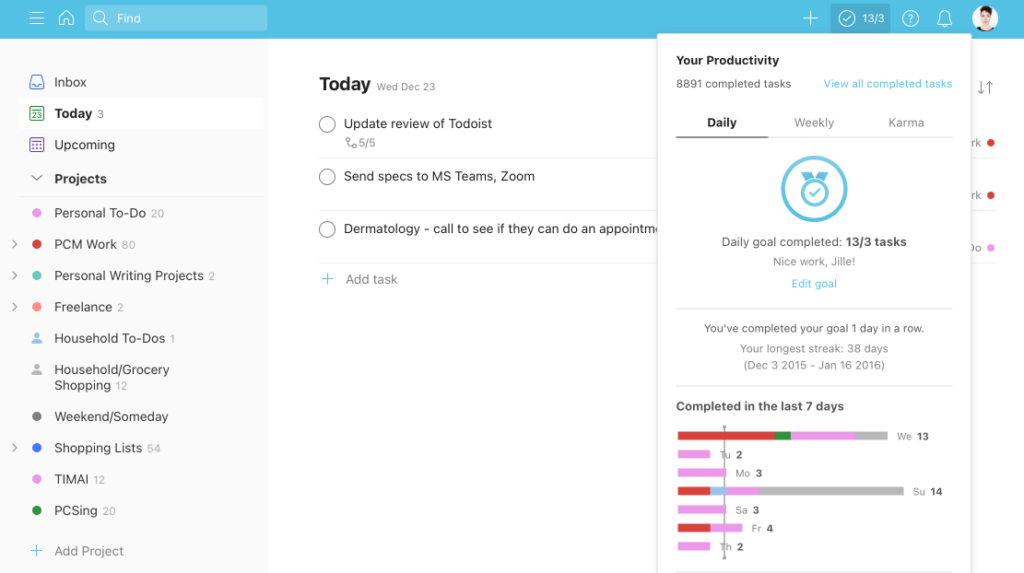
Task: Switch to the Daily tab
Action: click(x=722, y=123)
